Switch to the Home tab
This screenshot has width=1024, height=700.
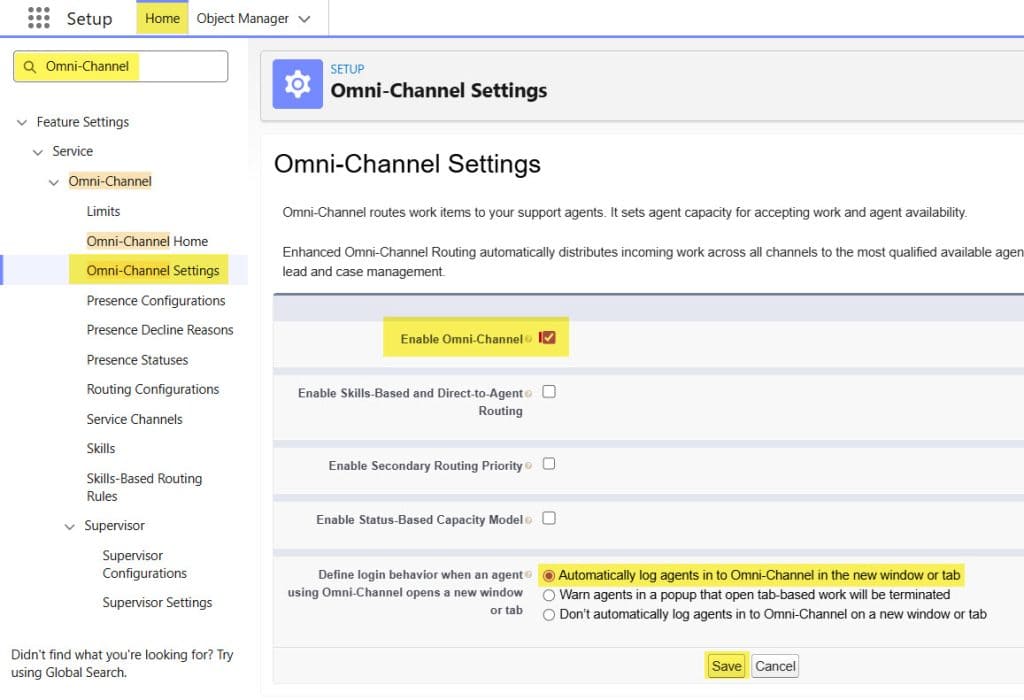tap(162, 18)
